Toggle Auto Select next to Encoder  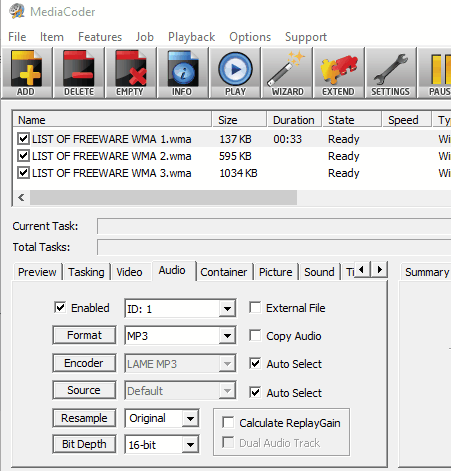coord(255,363)
